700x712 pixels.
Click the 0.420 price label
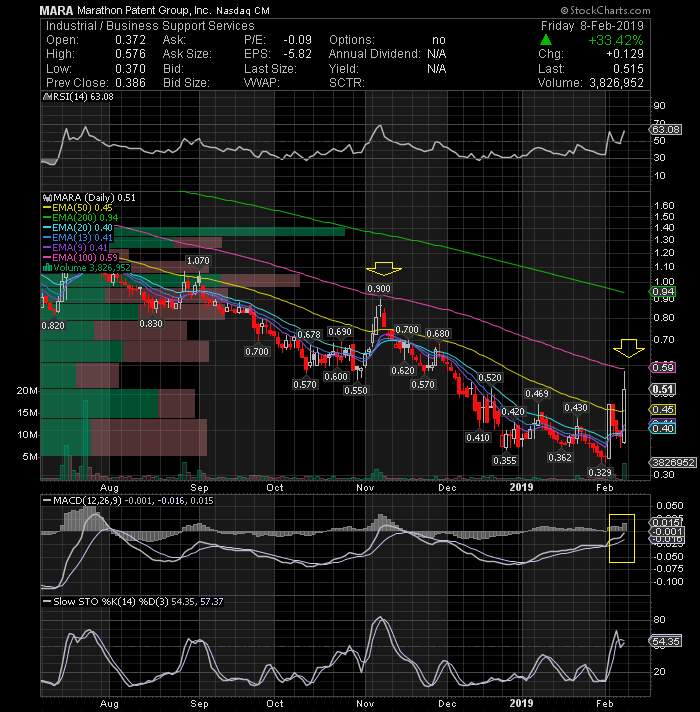(x=513, y=412)
